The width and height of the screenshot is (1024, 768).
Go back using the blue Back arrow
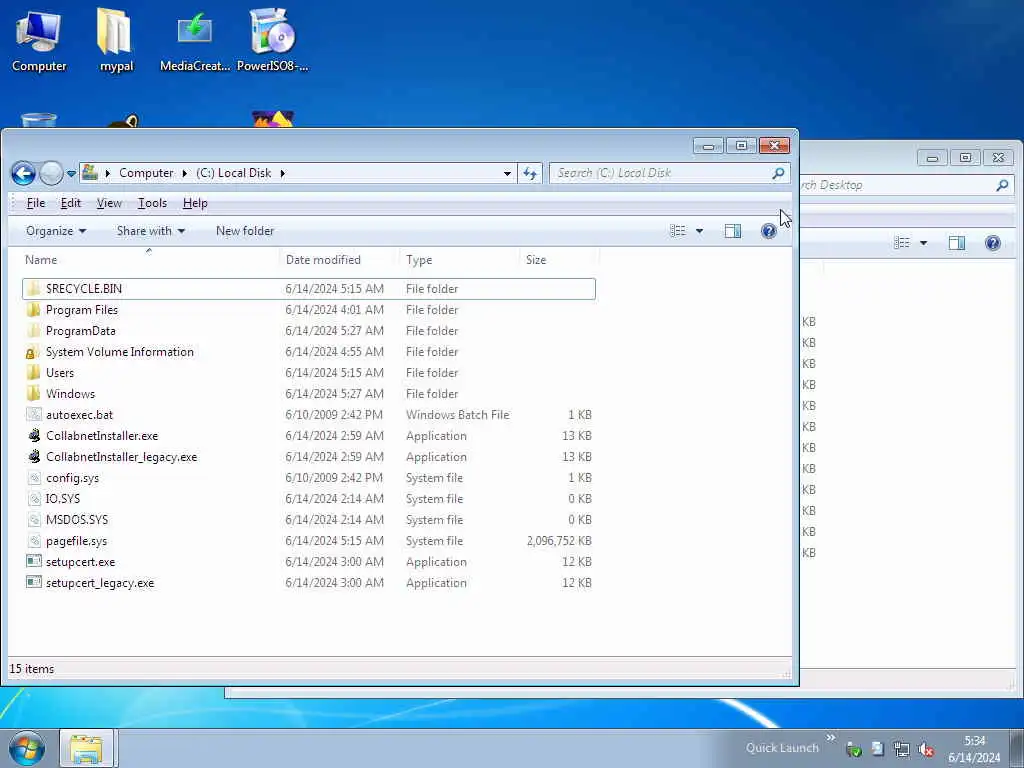tap(24, 173)
